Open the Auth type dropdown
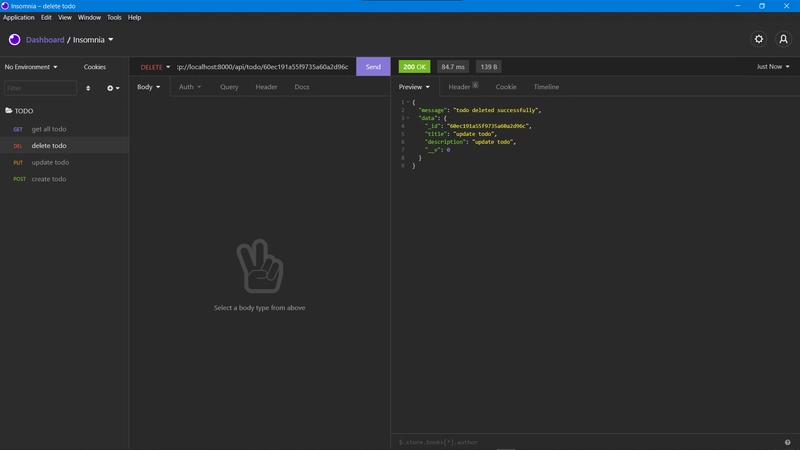Image resolution: width=800 pixels, height=450 pixels. (190, 87)
